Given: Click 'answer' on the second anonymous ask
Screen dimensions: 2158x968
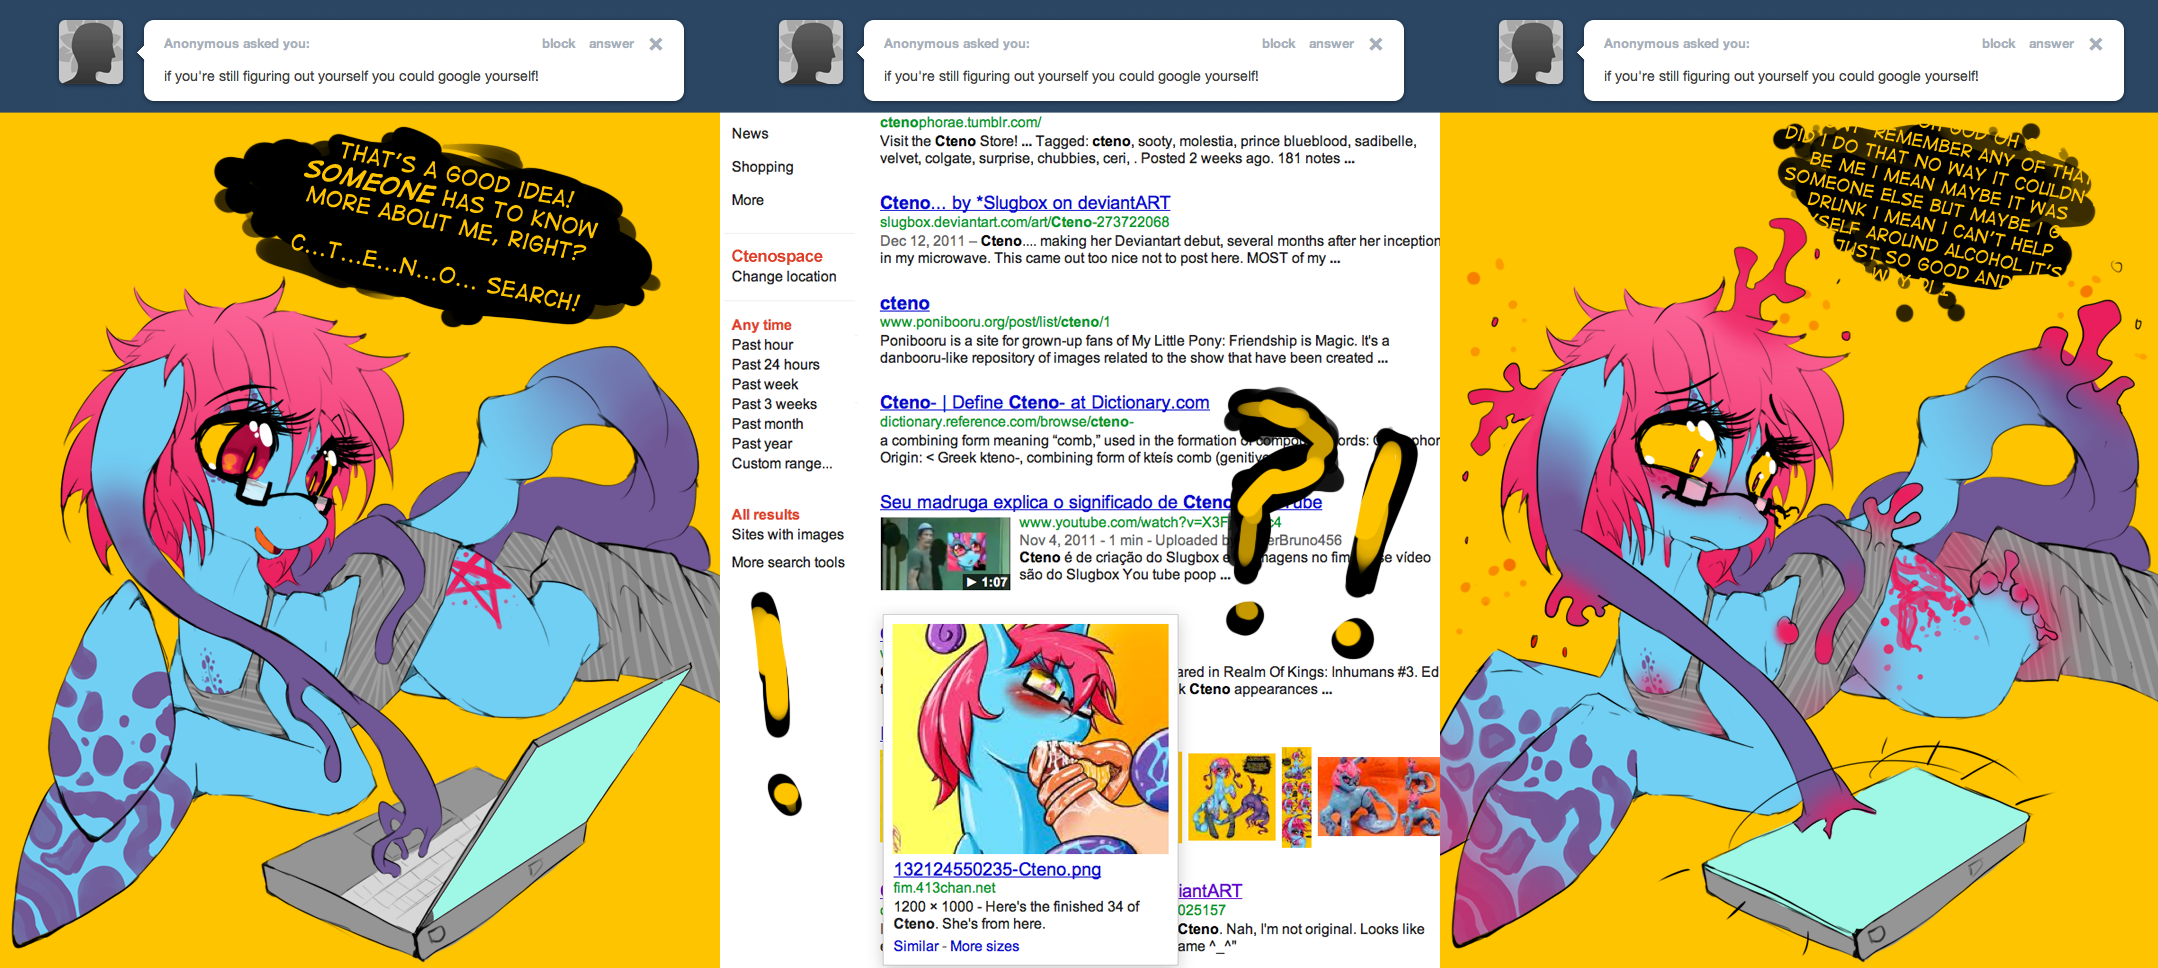Looking at the screenshot, I should point(1331,44).
